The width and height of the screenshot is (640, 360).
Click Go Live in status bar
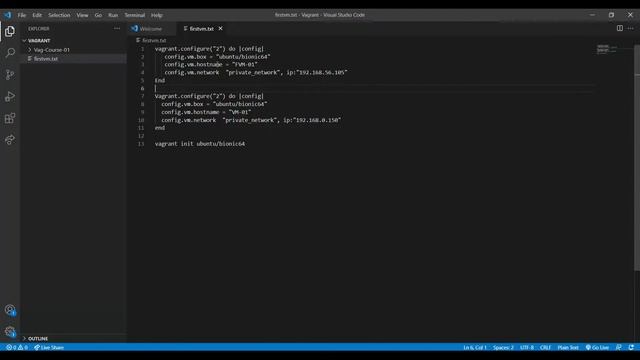[597, 347]
